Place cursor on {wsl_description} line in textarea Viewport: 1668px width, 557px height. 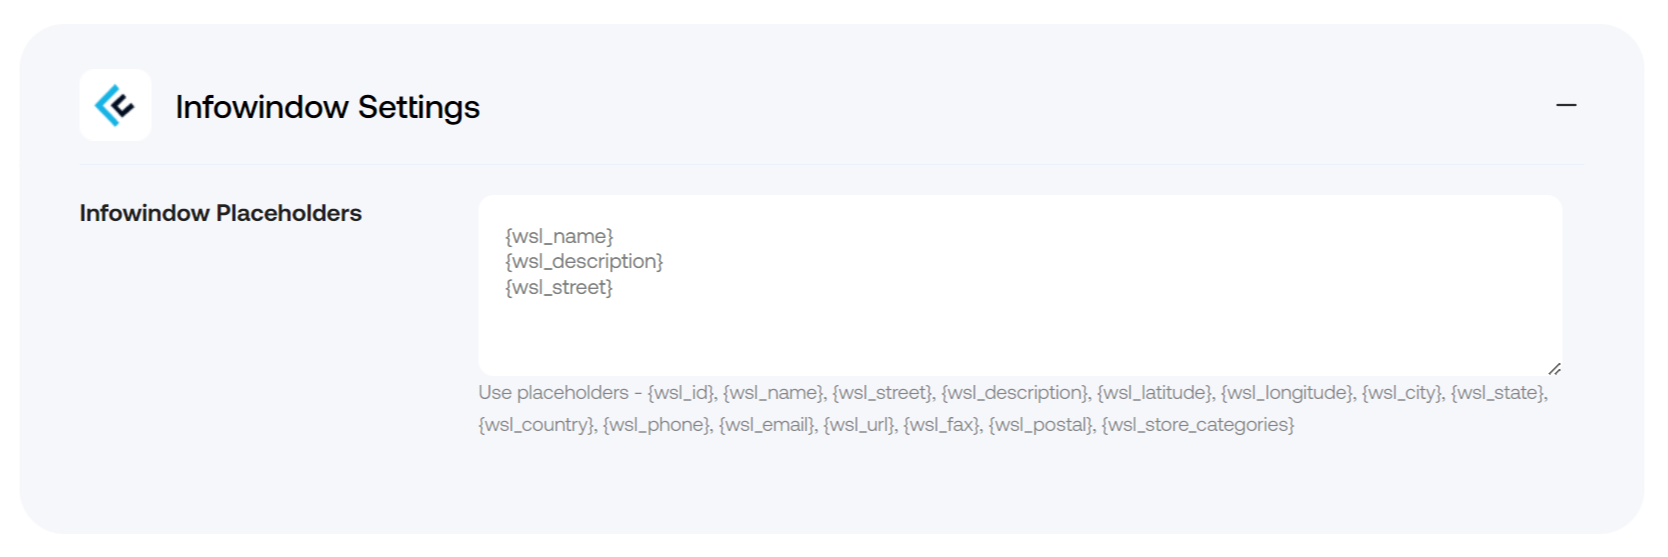click(x=584, y=262)
